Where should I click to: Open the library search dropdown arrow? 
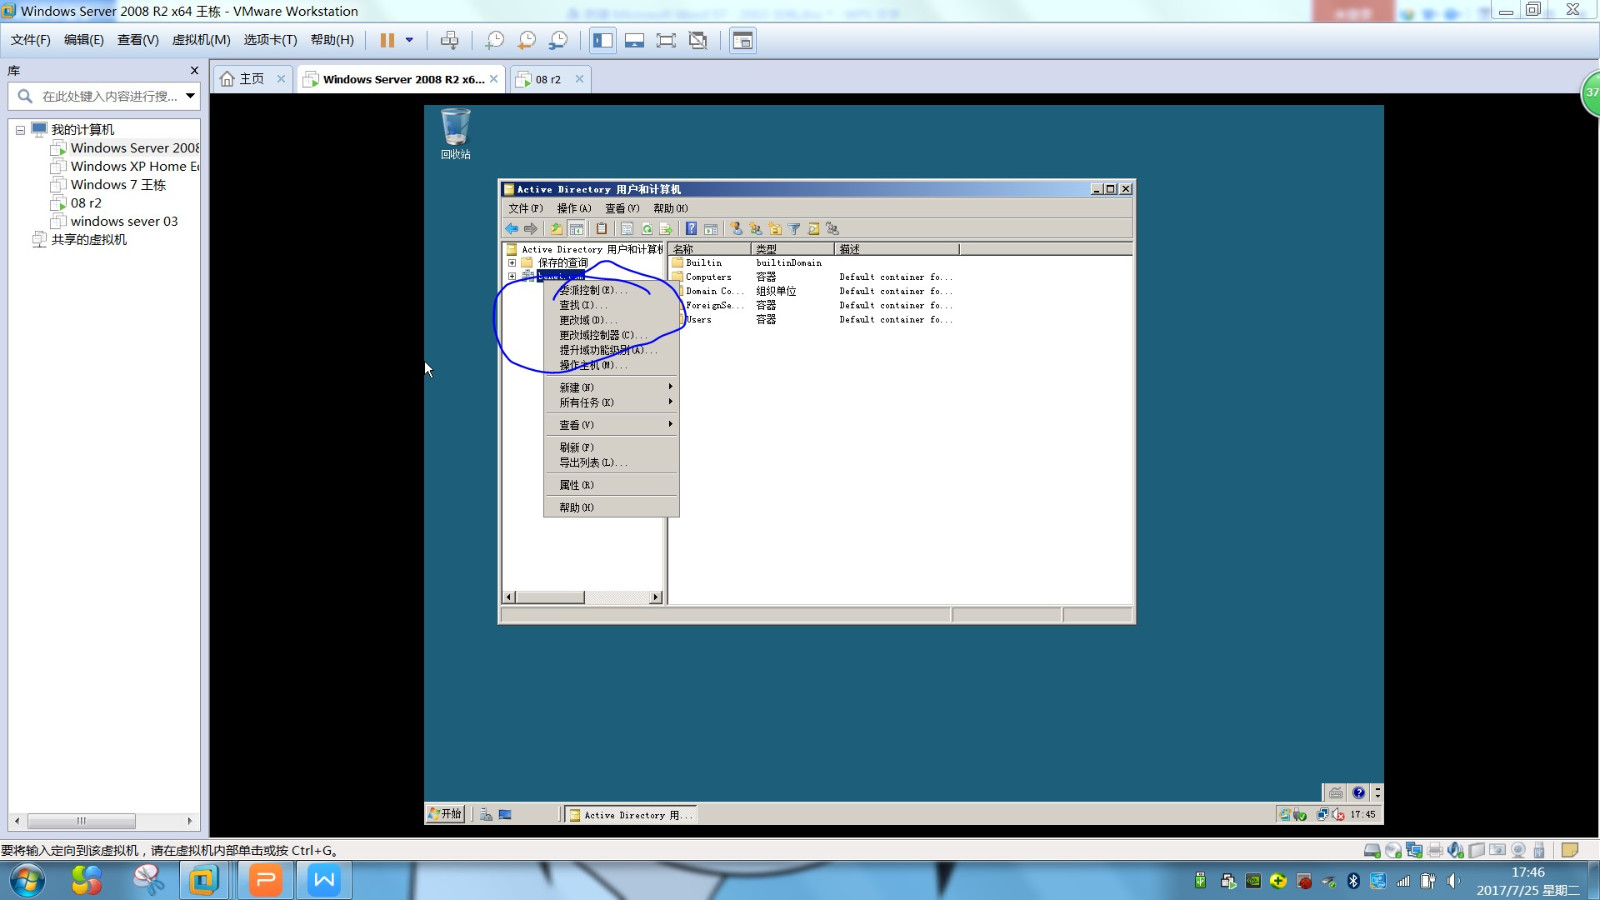coord(190,96)
